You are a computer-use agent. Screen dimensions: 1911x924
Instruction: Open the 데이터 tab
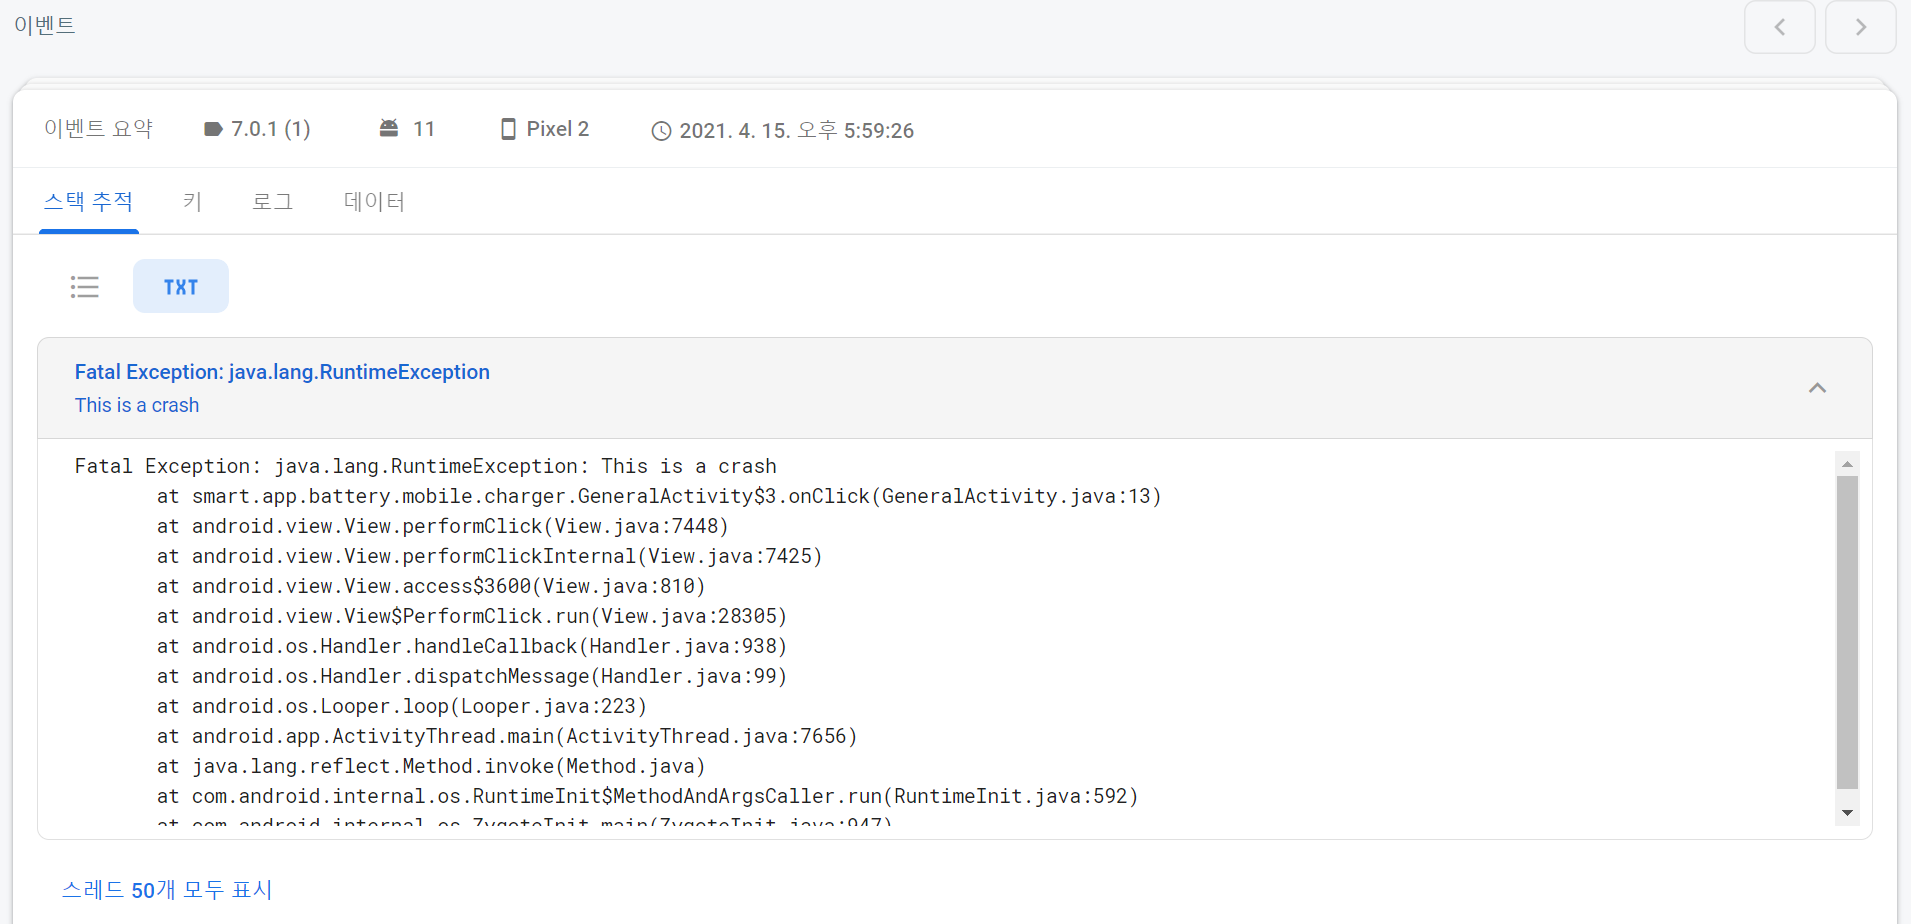(374, 202)
